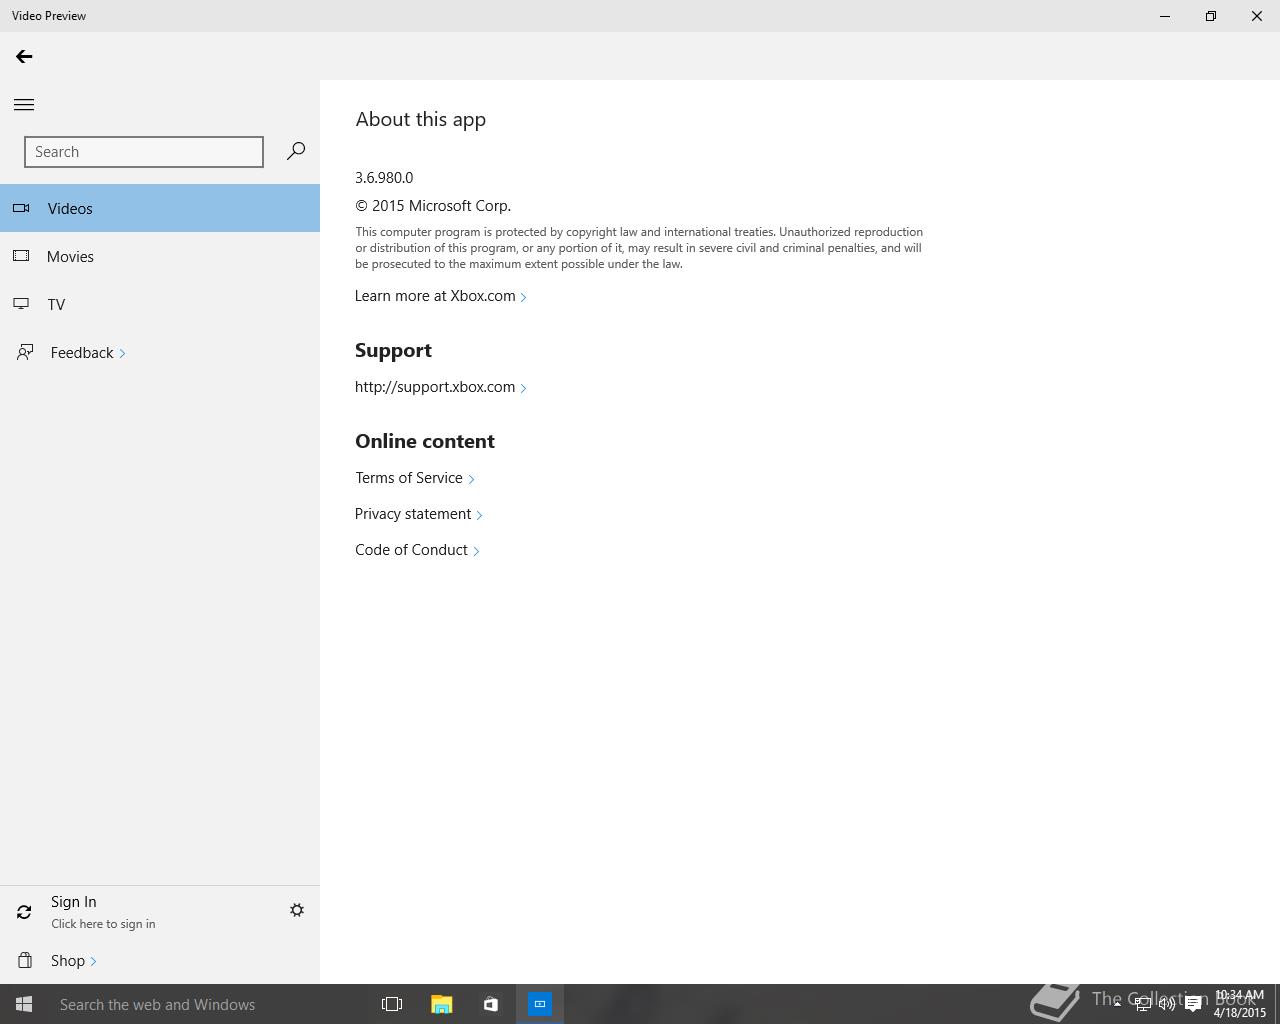1280x1024 pixels.
Task: Open the notification center icon
Action: coord(1193,1004)
